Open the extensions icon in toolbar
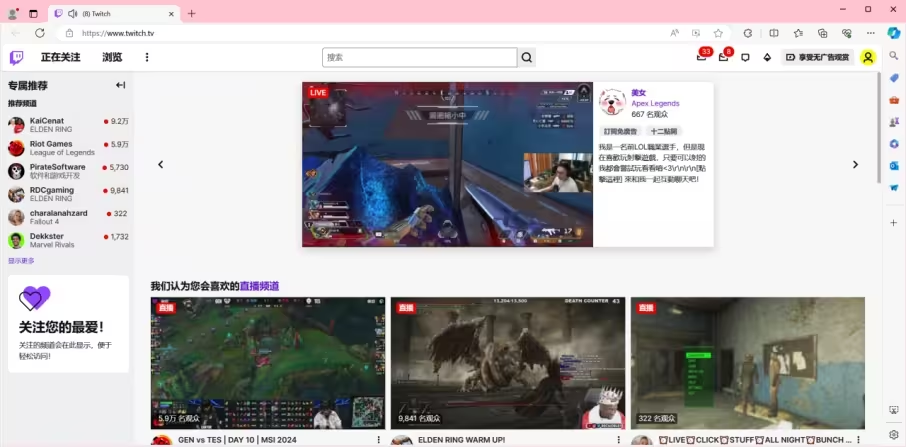 point(748,33)
